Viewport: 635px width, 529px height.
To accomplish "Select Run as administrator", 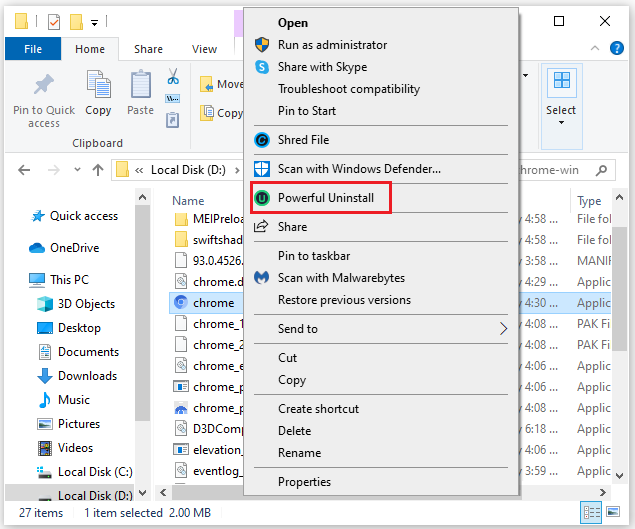I will tap(332, 45).
